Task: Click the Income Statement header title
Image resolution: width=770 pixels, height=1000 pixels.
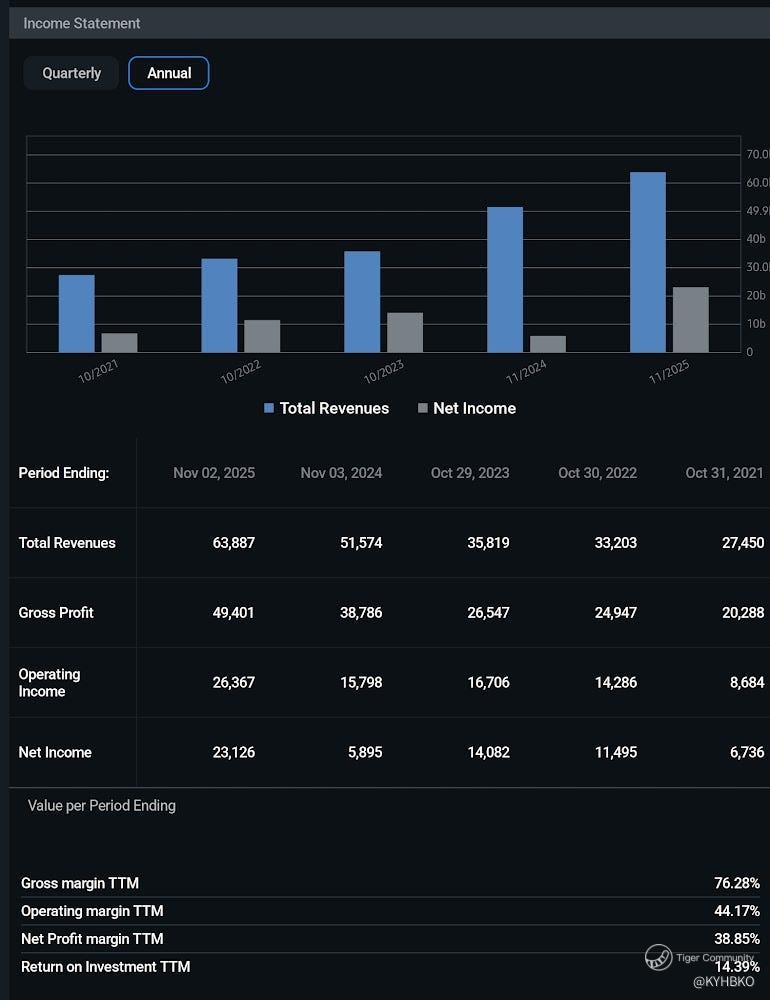Action: tap(82, 24)
